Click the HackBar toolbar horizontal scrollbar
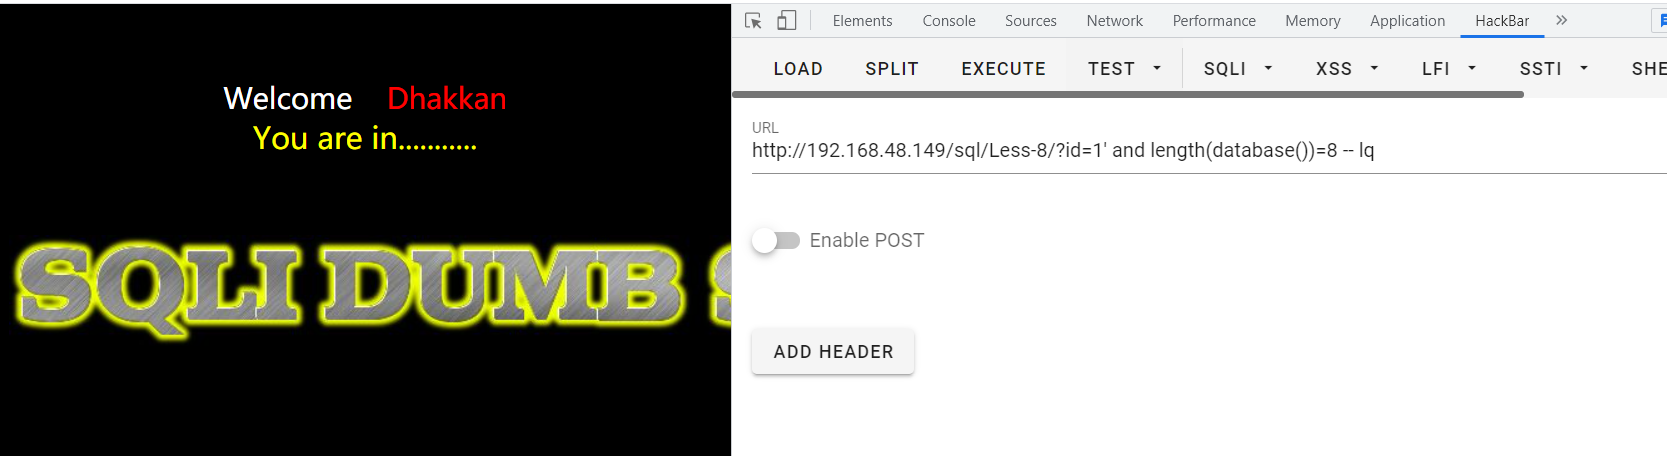1667x456 pixels. 1128,94
